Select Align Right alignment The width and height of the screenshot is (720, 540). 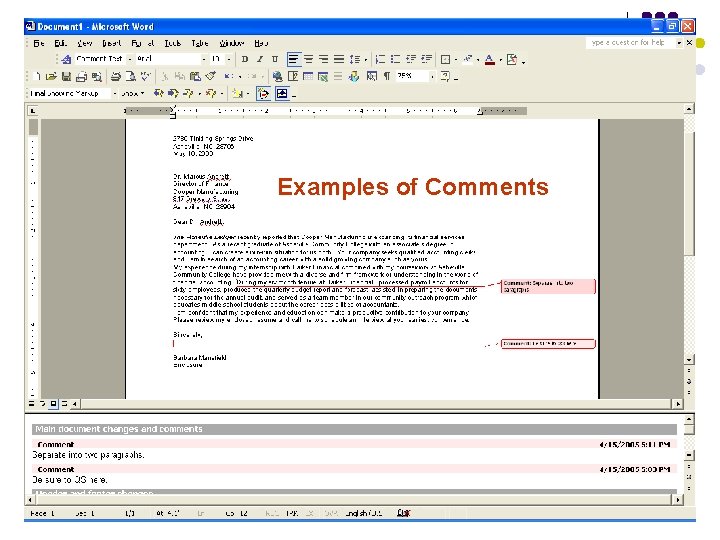point(324,59)
